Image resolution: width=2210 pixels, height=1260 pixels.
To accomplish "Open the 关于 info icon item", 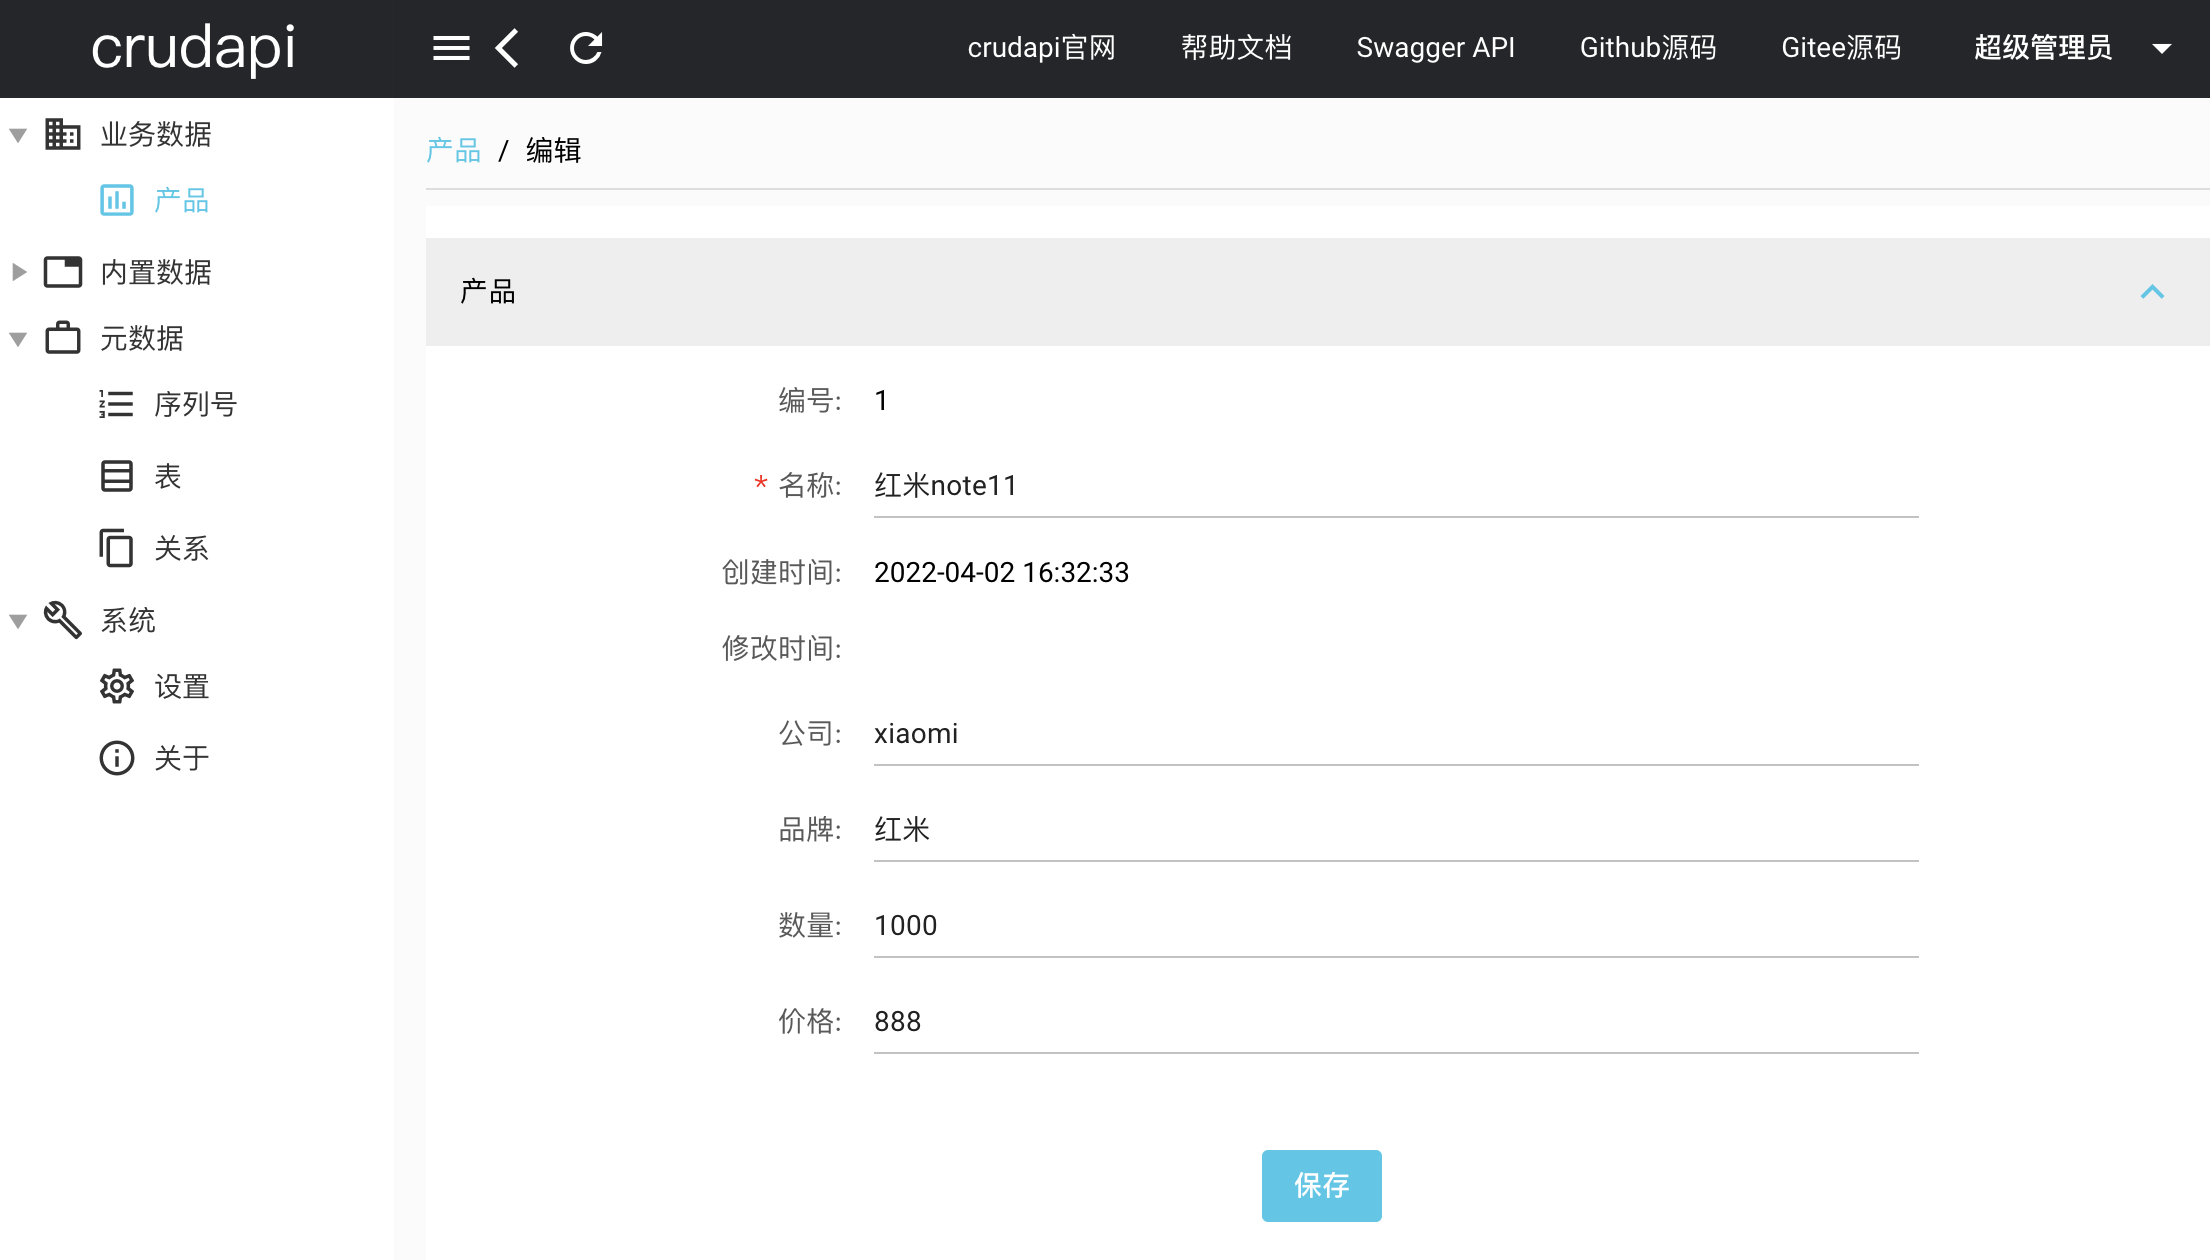I will (x=116, y=758).
